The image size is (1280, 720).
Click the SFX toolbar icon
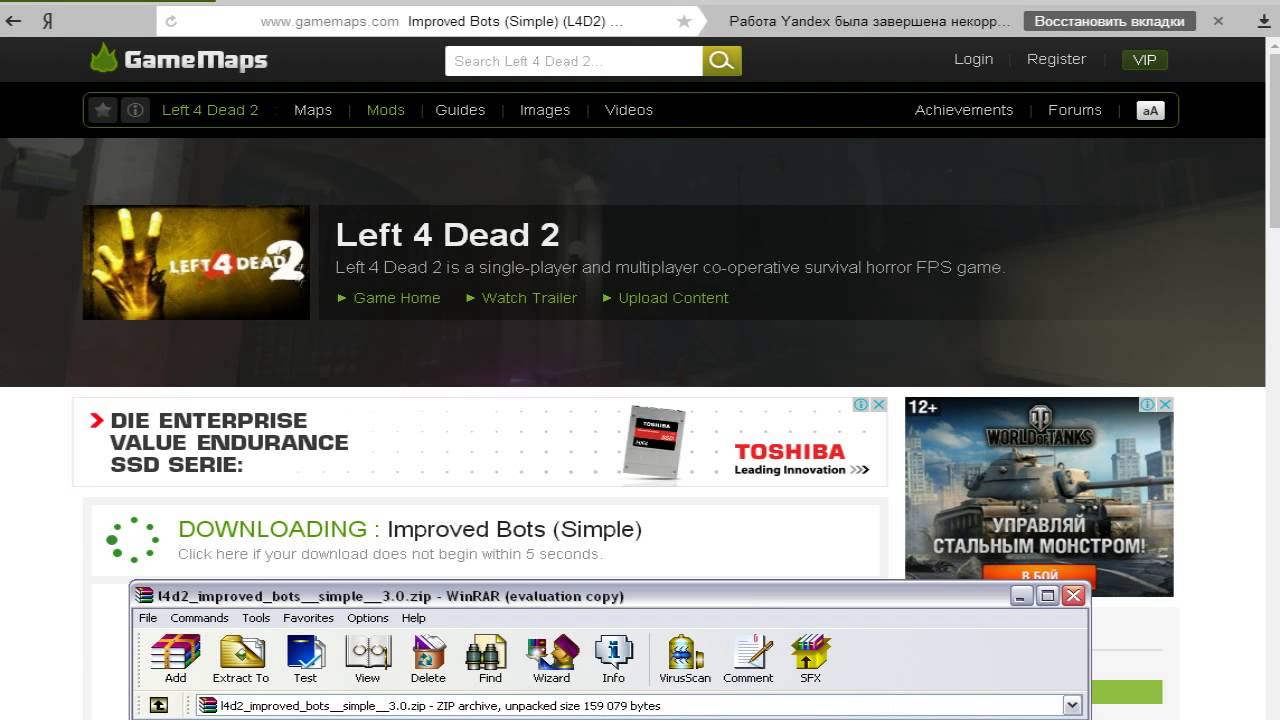pyautogui.click(x=810, y=659)
